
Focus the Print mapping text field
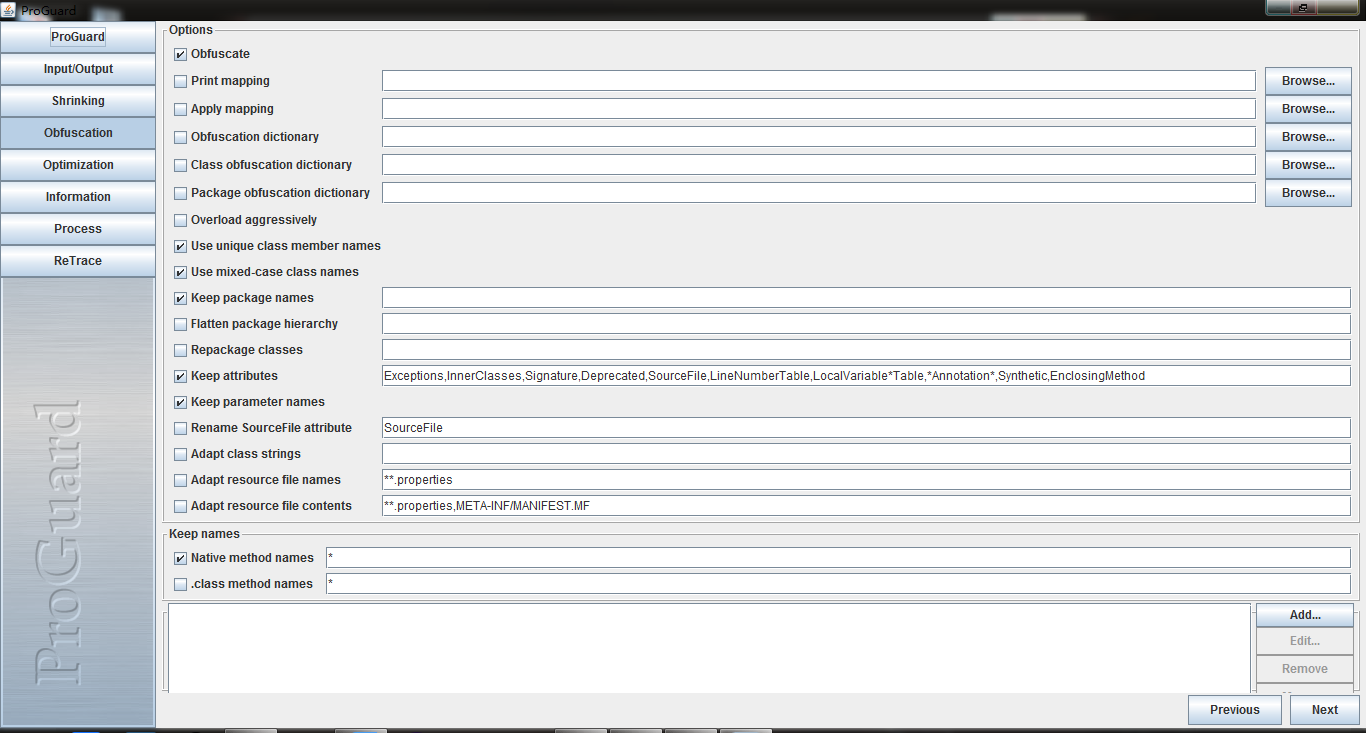[819, 81]
